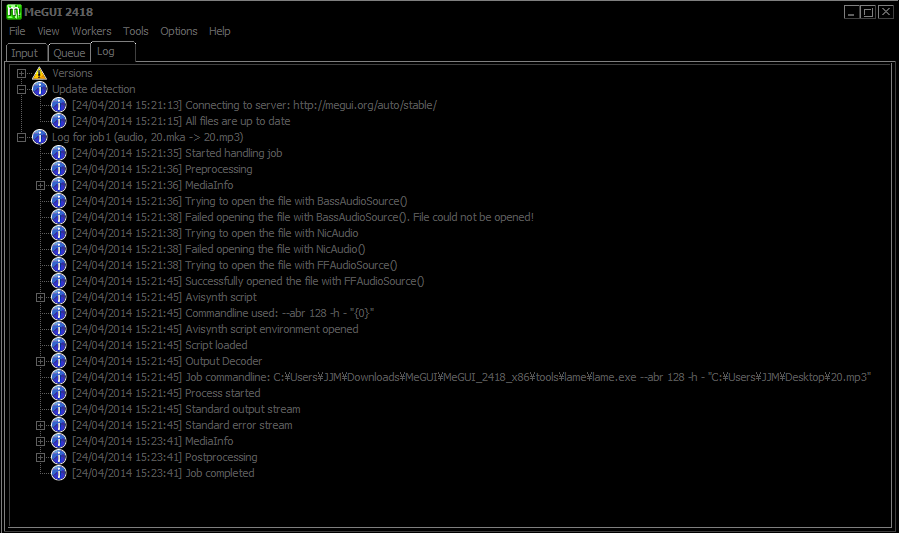
Task: Switch to the Input tab
Action: (x=25, y=53)
